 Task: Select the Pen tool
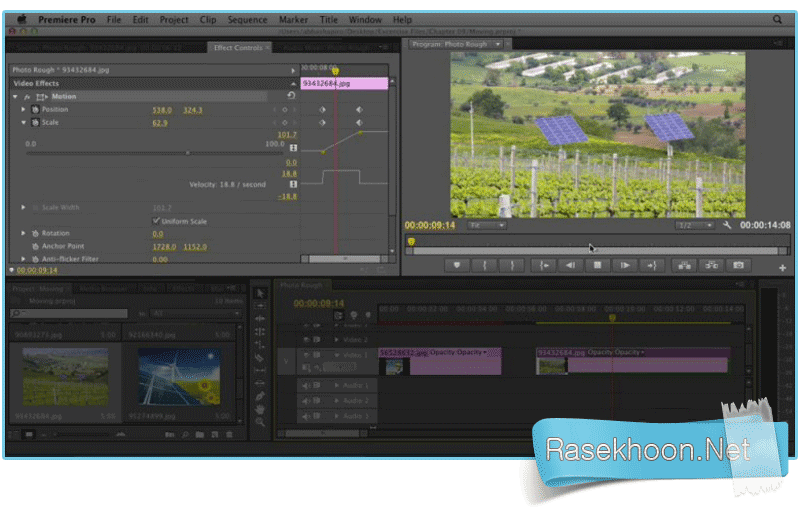260,396
